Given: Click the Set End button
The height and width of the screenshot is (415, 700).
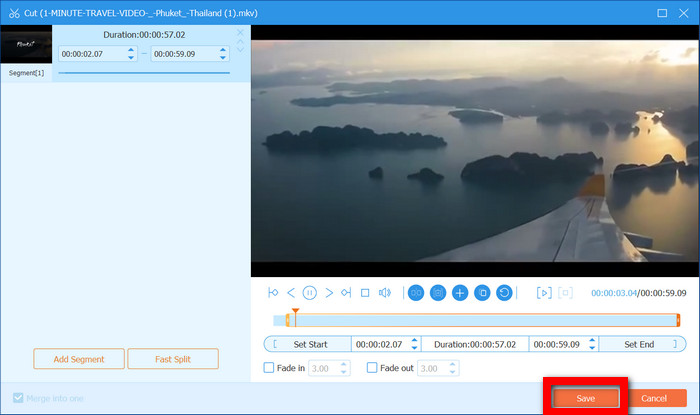Looking at the screenshot, I should point(642,344).
